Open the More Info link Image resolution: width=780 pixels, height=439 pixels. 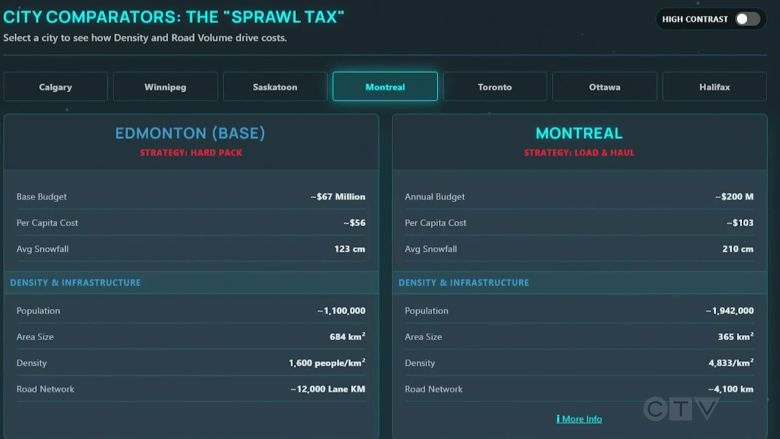pos(579,419)
